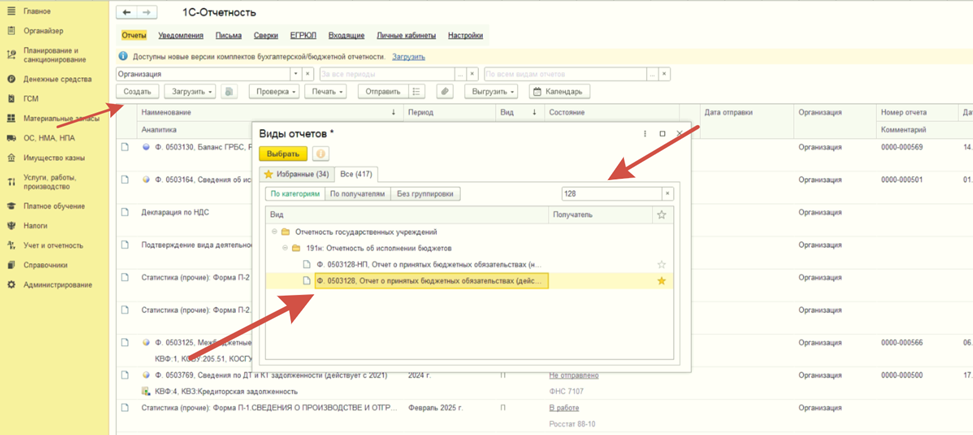Click the Декларация по НДС row

(176, 212)
